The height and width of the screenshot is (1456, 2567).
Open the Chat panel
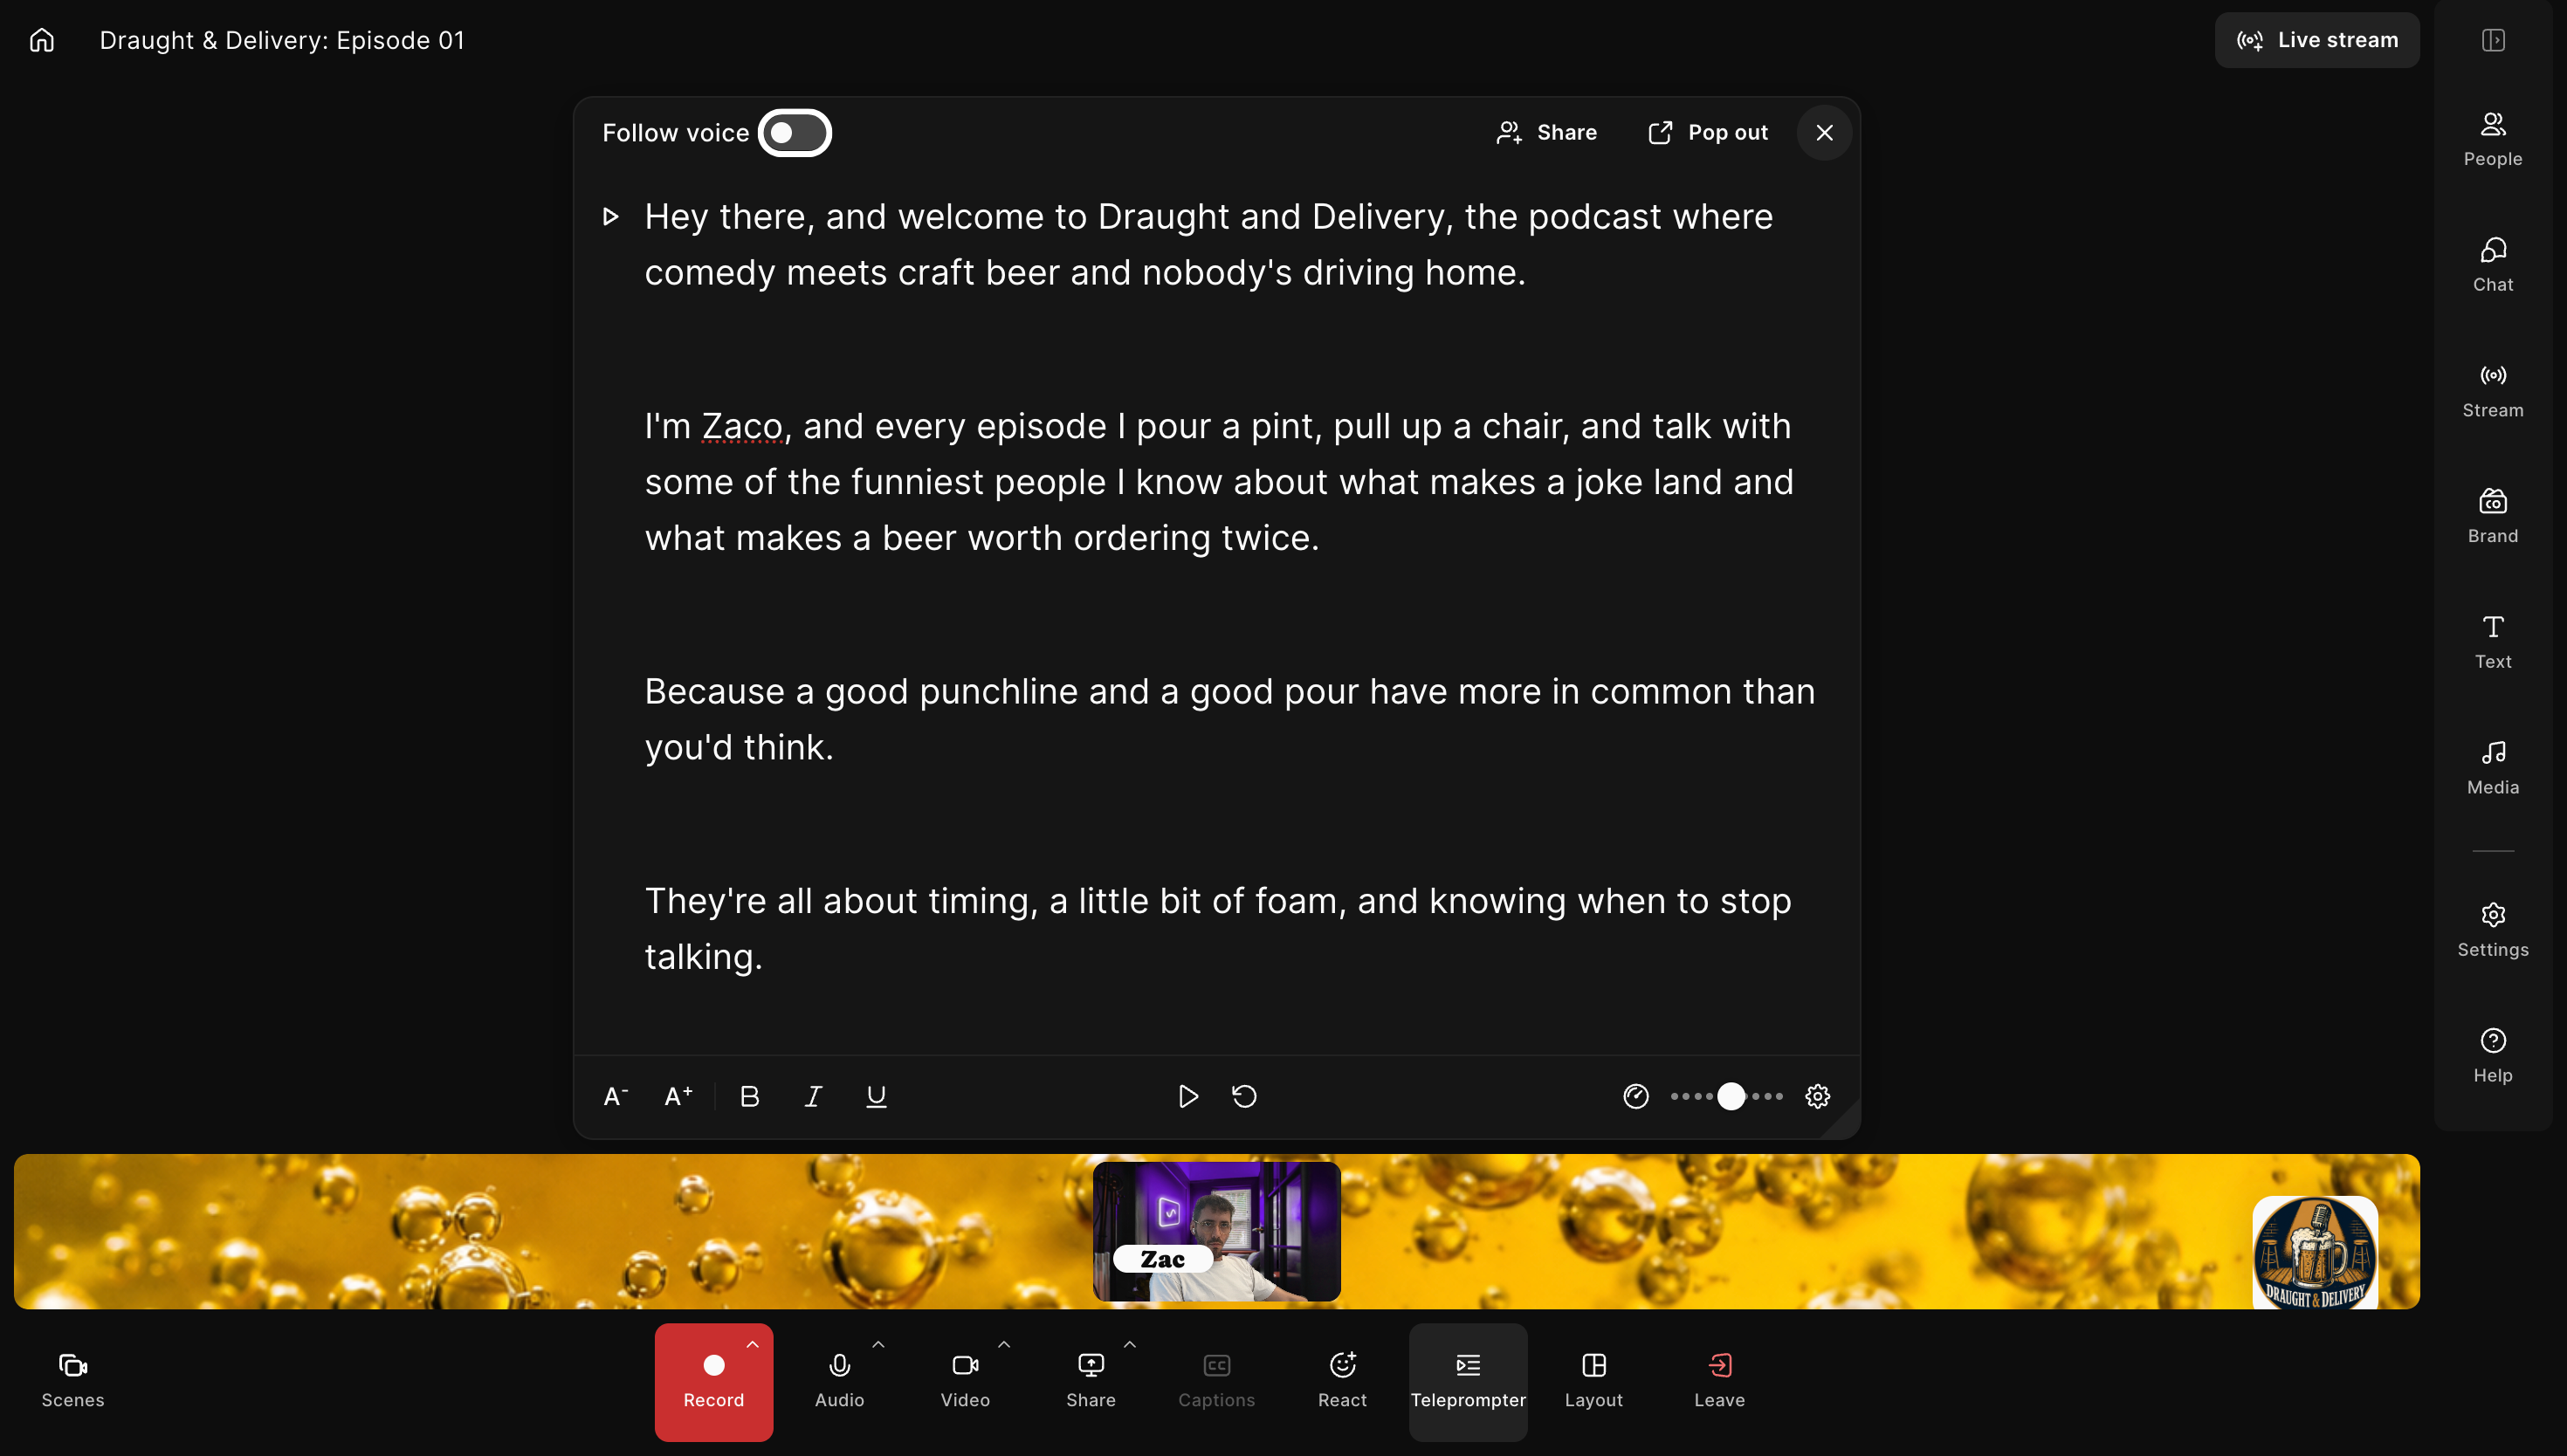tap(2493, 265)
